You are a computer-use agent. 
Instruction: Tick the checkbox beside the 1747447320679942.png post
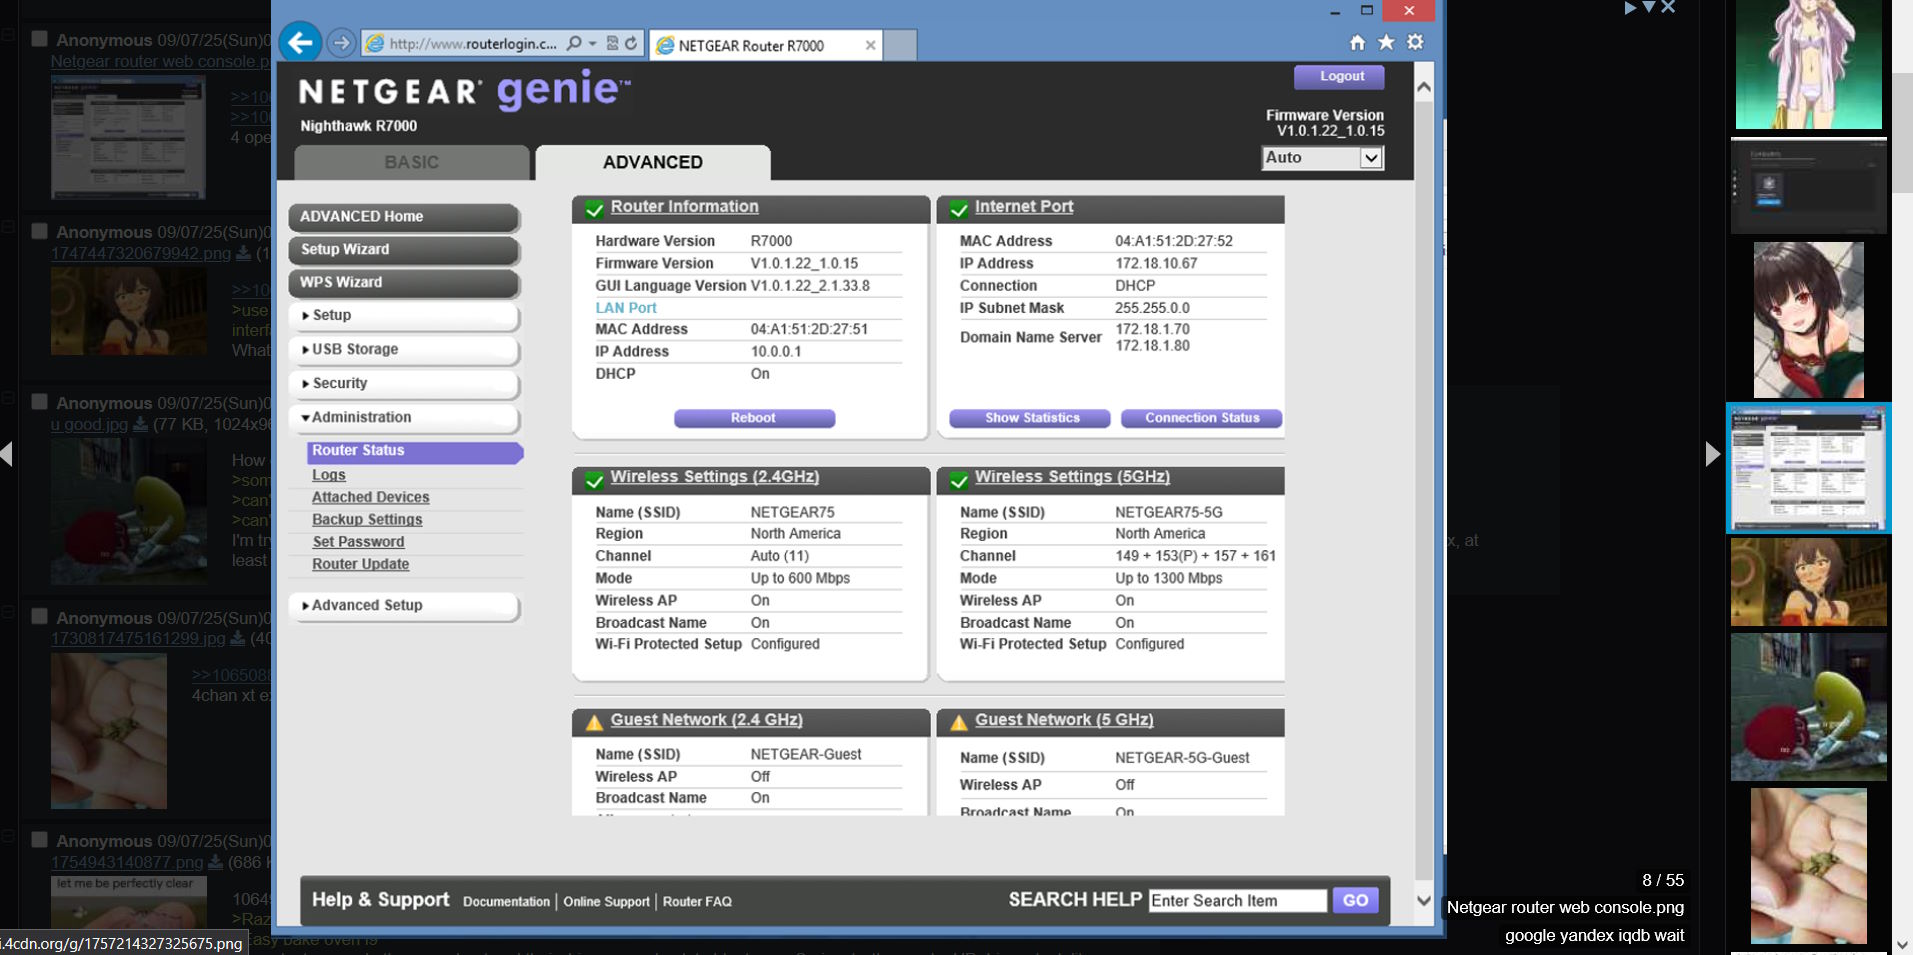point(39,231)
